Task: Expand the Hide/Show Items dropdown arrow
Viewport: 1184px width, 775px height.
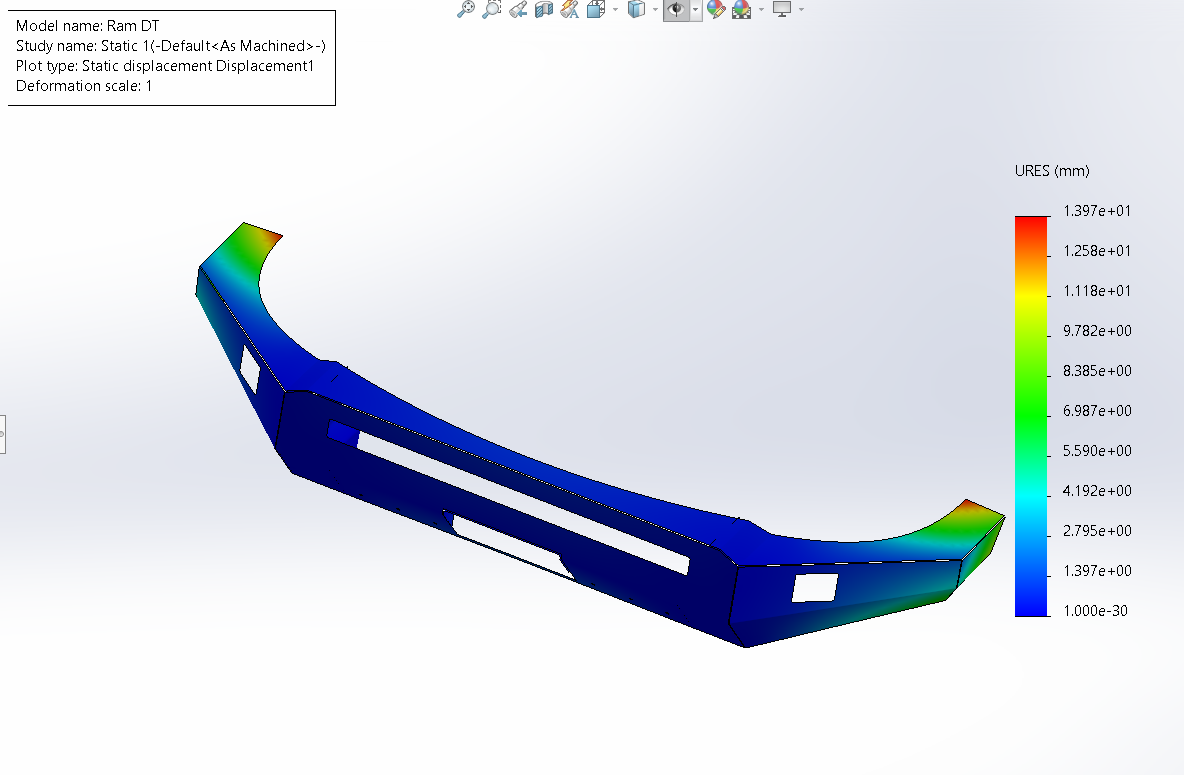Action: (695, 10)
